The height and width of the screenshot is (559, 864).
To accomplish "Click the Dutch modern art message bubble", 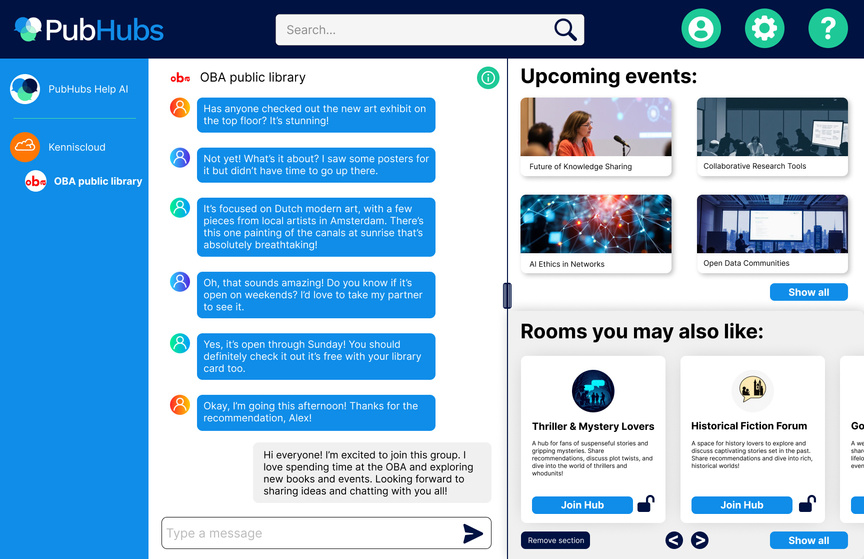I will 316,227.
